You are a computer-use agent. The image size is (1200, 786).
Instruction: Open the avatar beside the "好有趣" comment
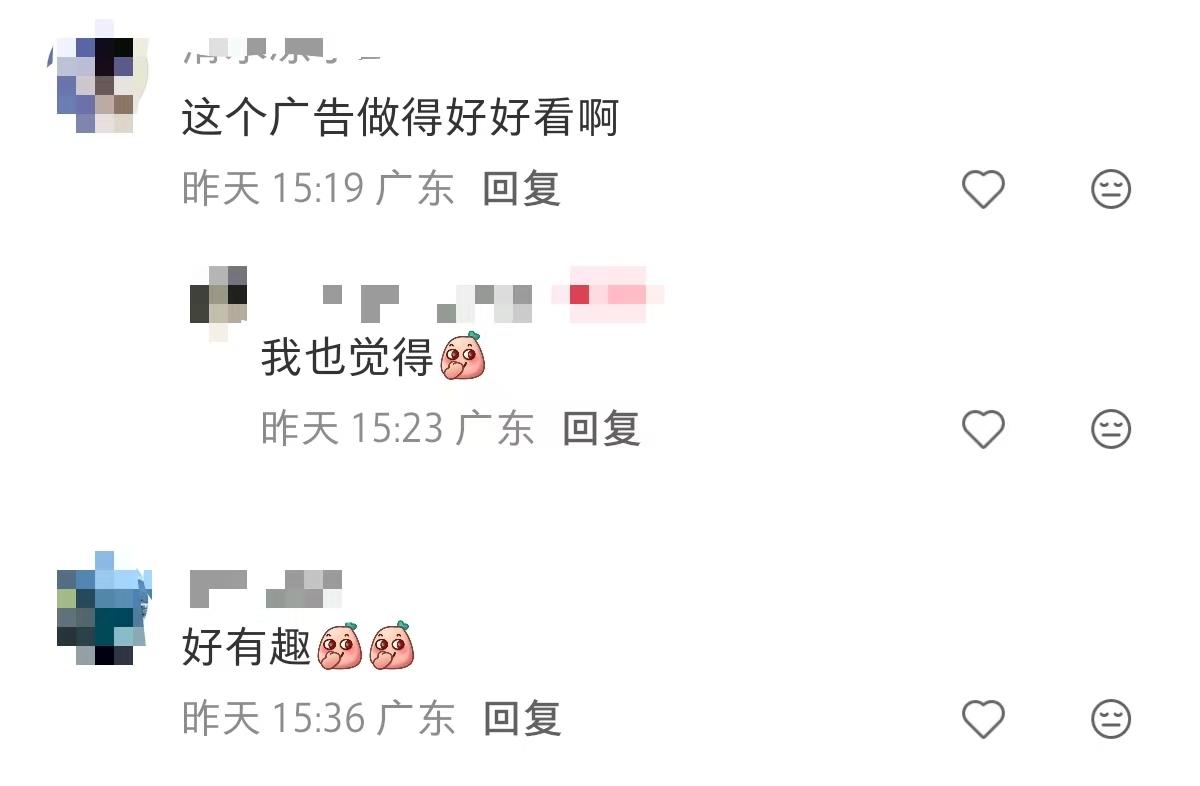[x=103, y=608]
